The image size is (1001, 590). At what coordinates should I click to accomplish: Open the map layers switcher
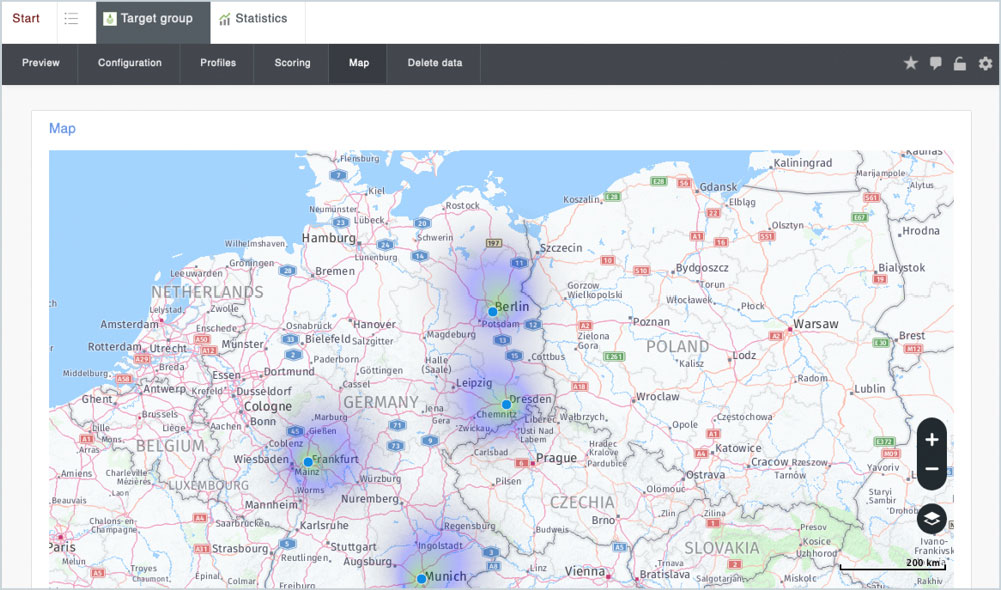click(x=931, y=517)
